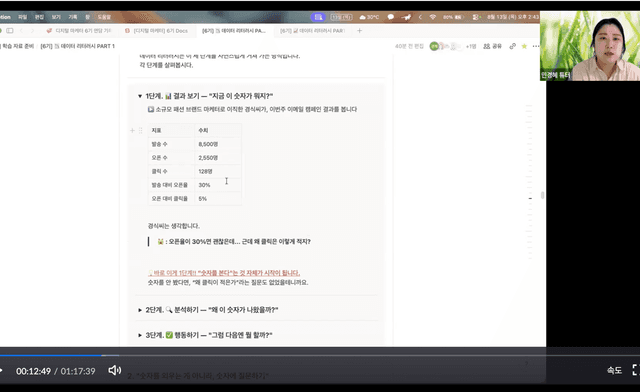Enter fullscreen with the video expand icon
Screen dimensions: 640x392
point(636,370)
